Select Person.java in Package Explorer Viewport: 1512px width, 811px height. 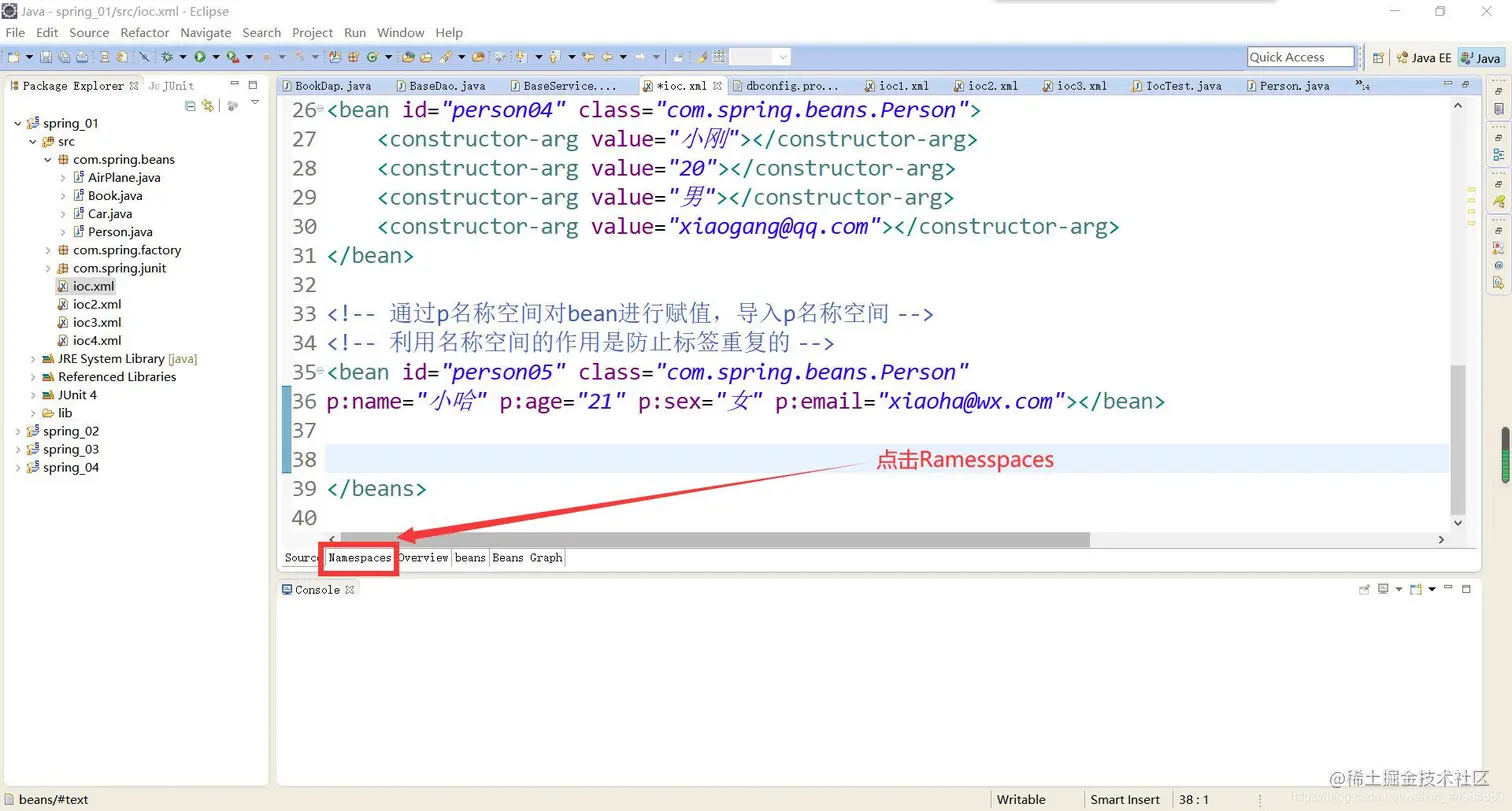tap(120, 232)
